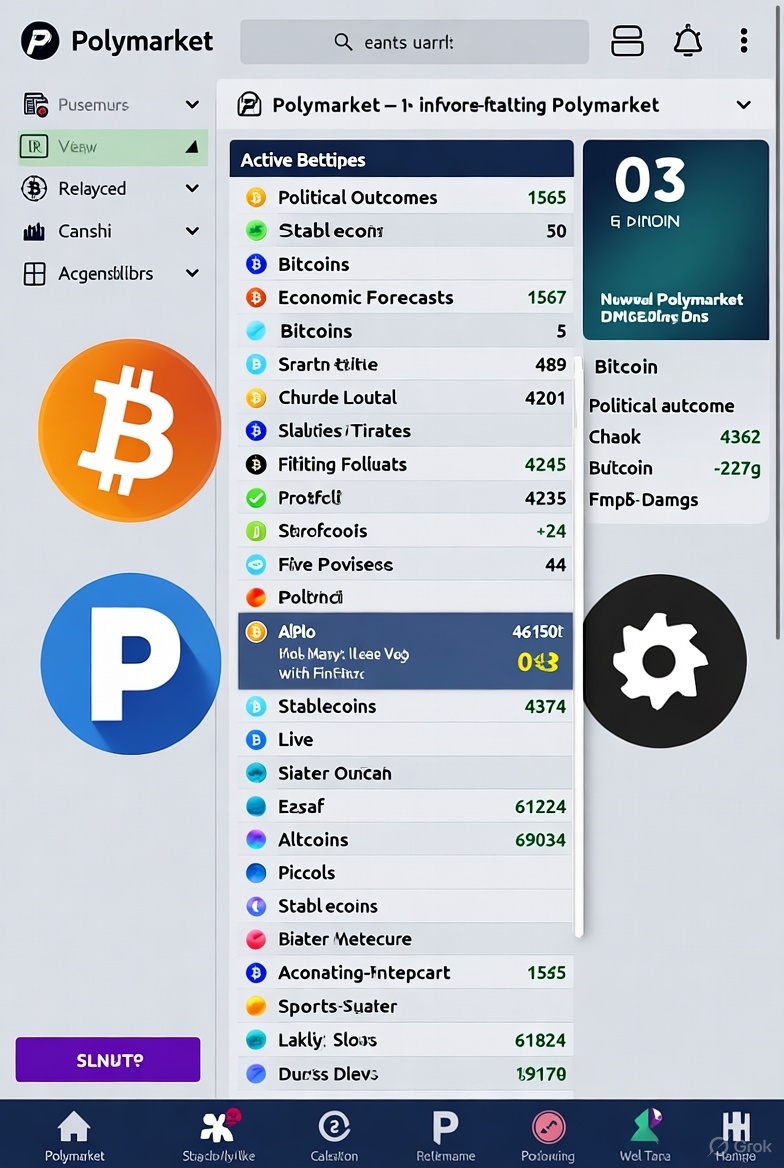
Task: Expand the Relayced sidebar section
Action: [x=192, y=189]
